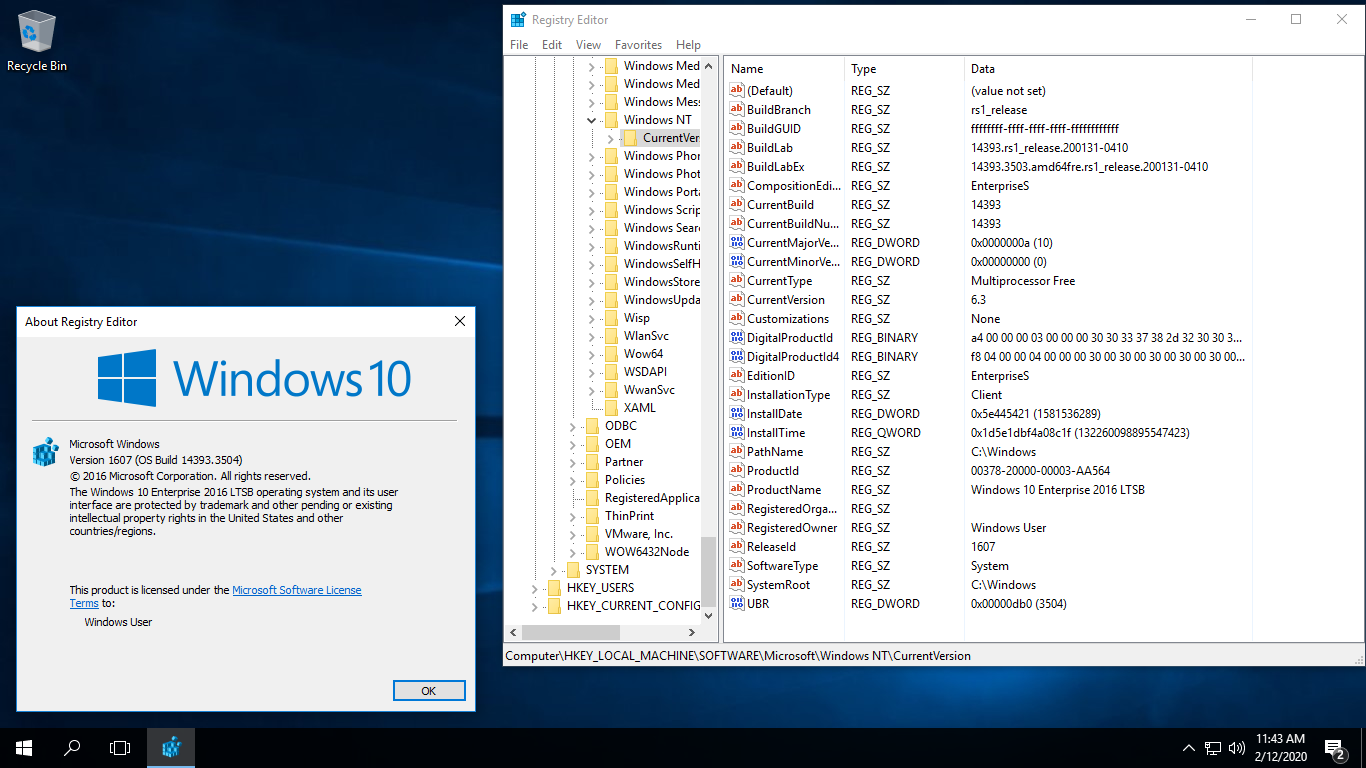
Task: Click the Policies folder icon
Action: (592, 480)
